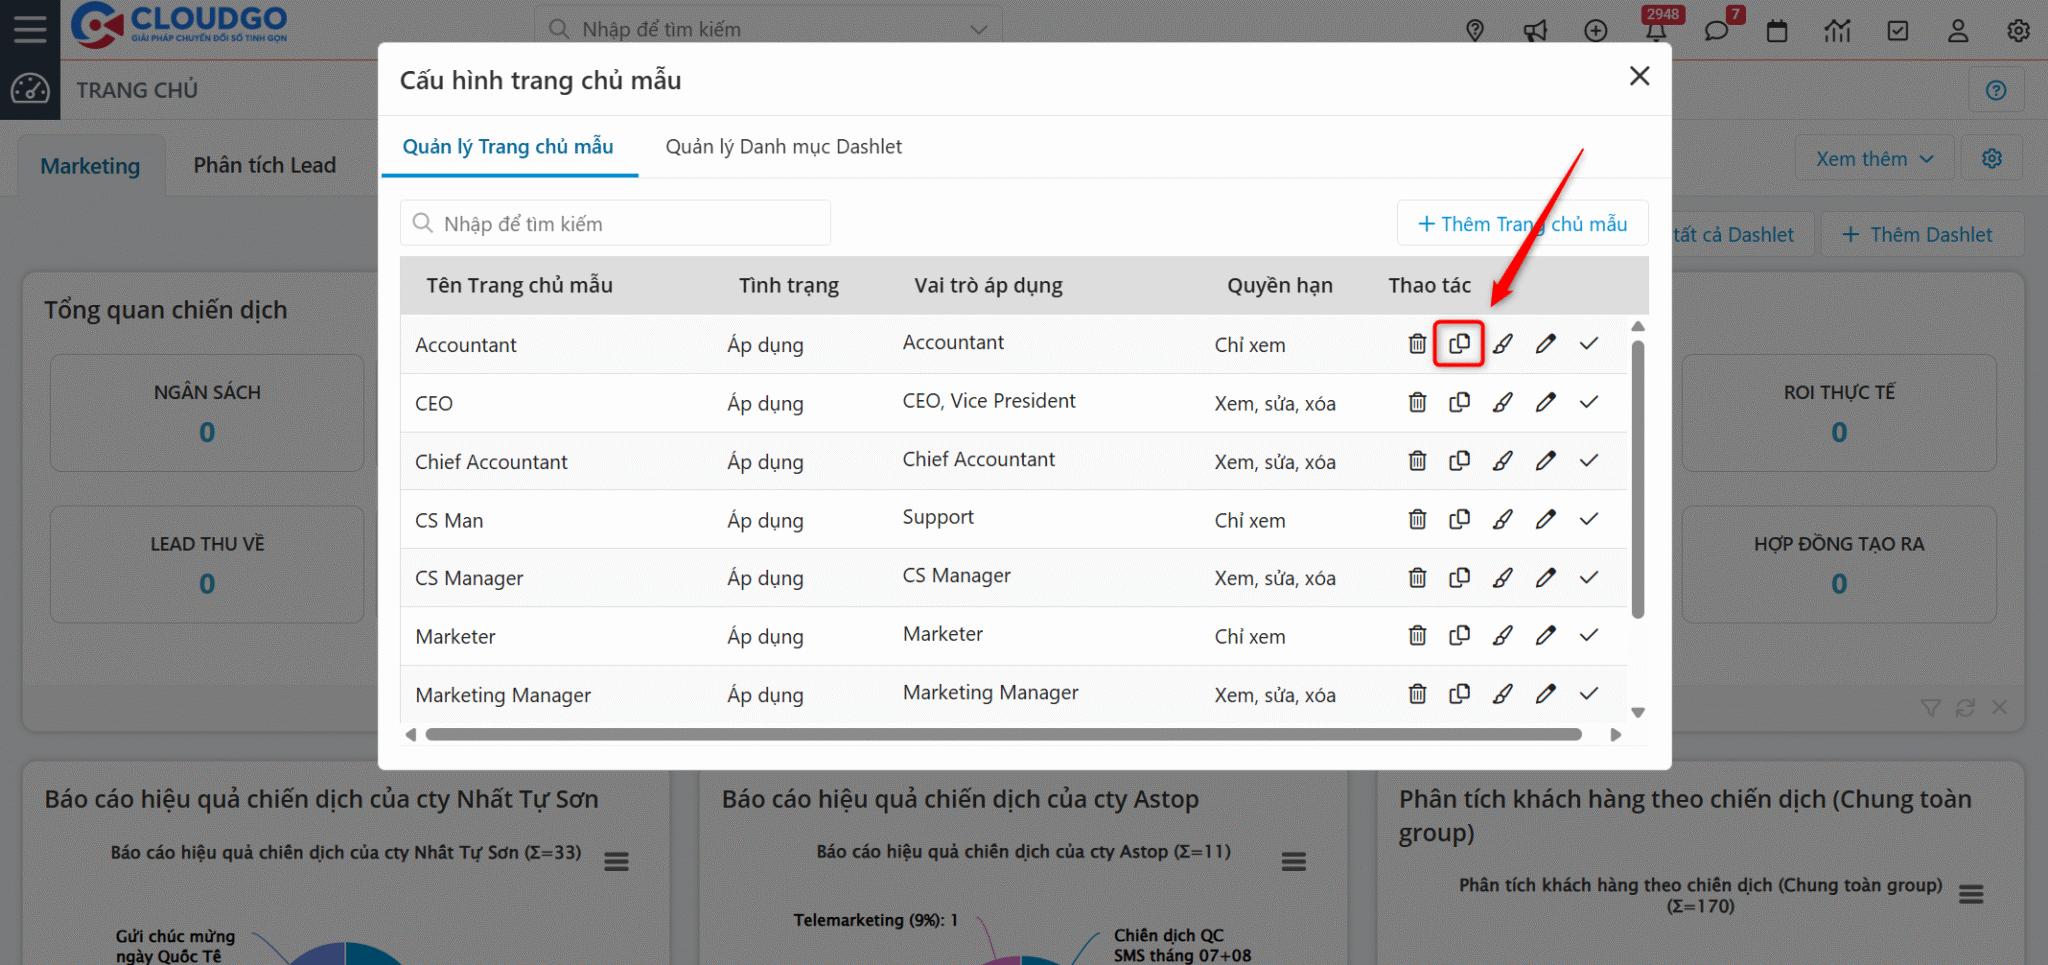Edit the Marketing Manager template with pencil
Image resolution: width=2048 pixels, height=965 pixels.
(x=1545, y=694)
